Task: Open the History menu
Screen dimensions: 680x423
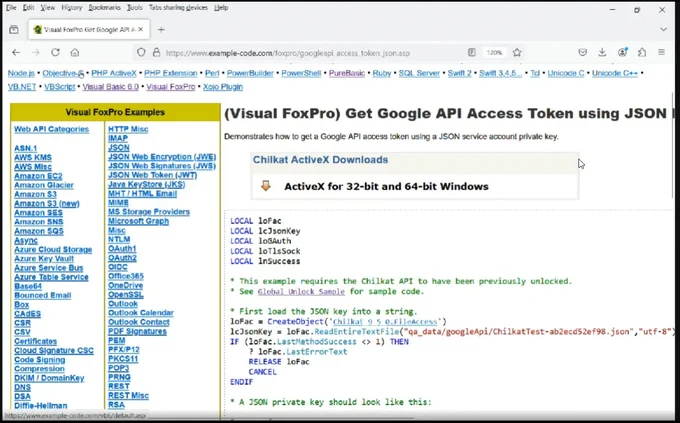Action: pyautogui.click(x=72, y=8)
